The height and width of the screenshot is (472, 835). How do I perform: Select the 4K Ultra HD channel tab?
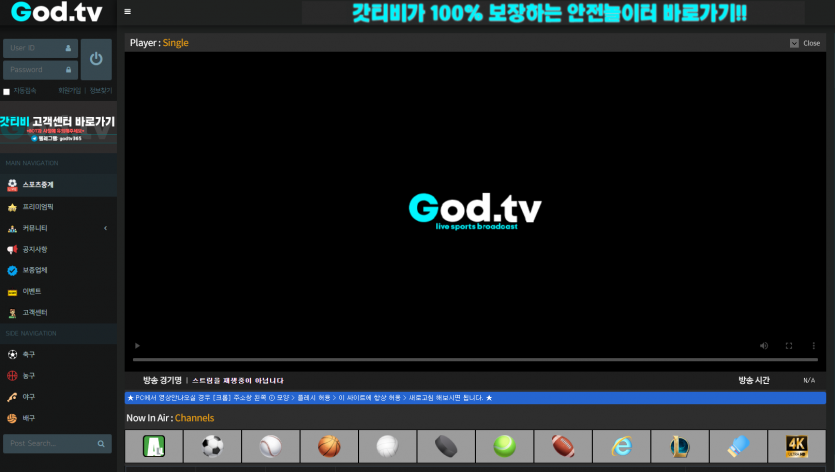(797, 446)
